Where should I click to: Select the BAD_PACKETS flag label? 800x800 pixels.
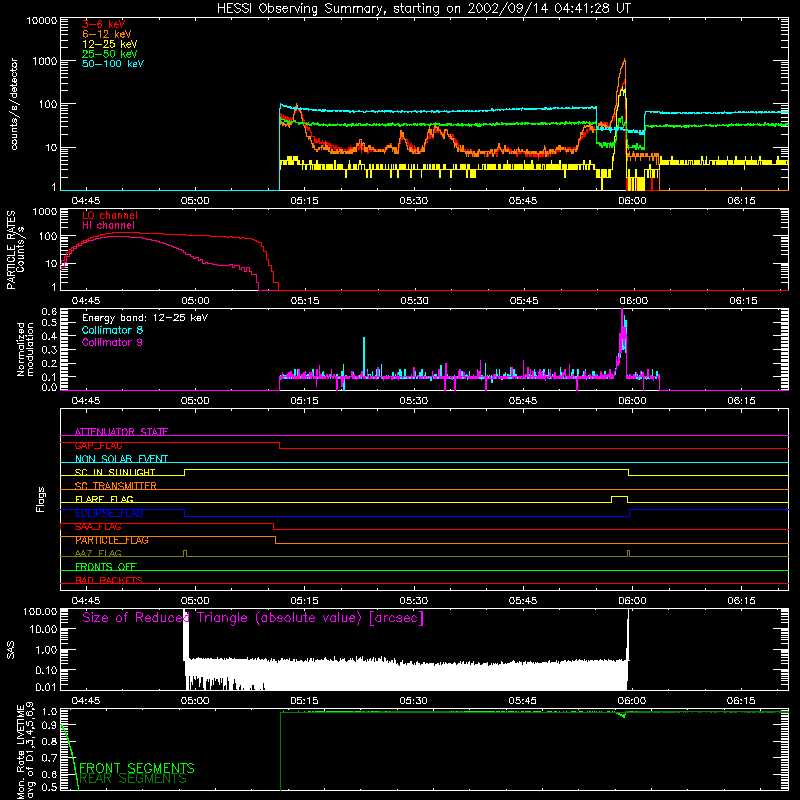click(108, 580)
